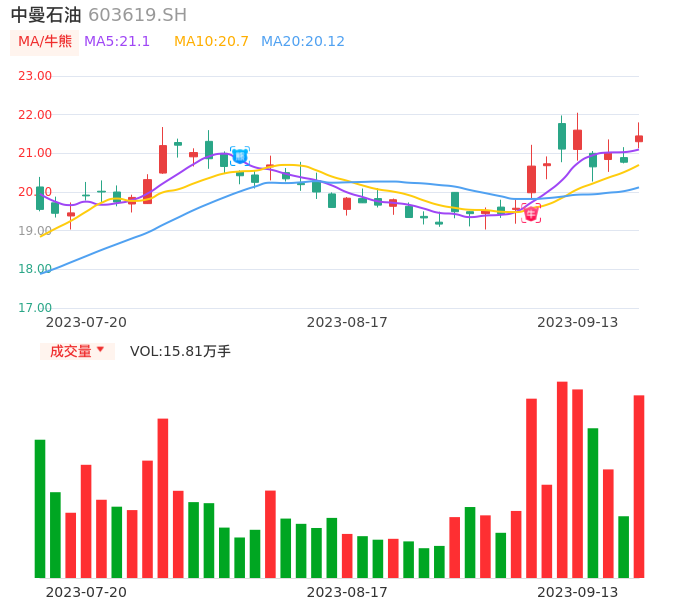Click the MA10:20.7 legend label
The image size is (686, 606).
211,42
